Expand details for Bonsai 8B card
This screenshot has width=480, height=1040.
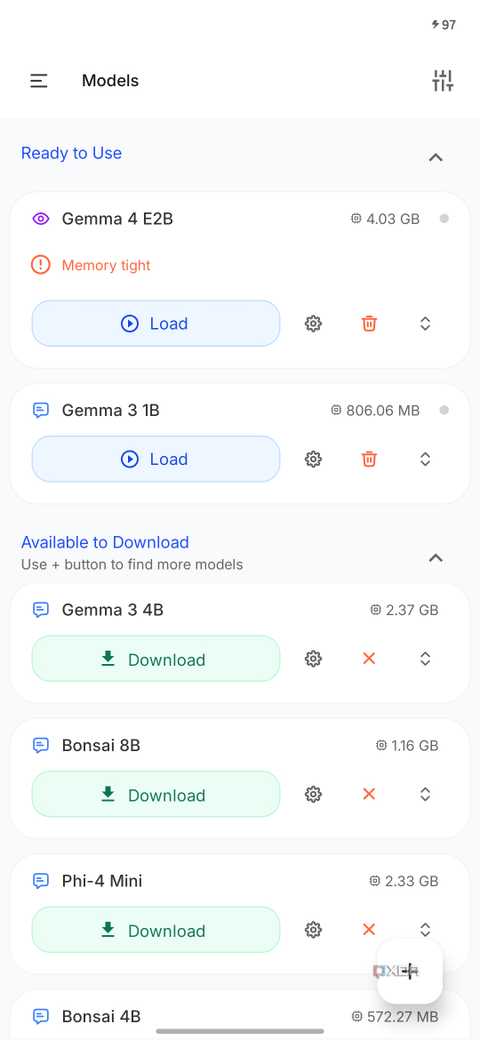426,794
